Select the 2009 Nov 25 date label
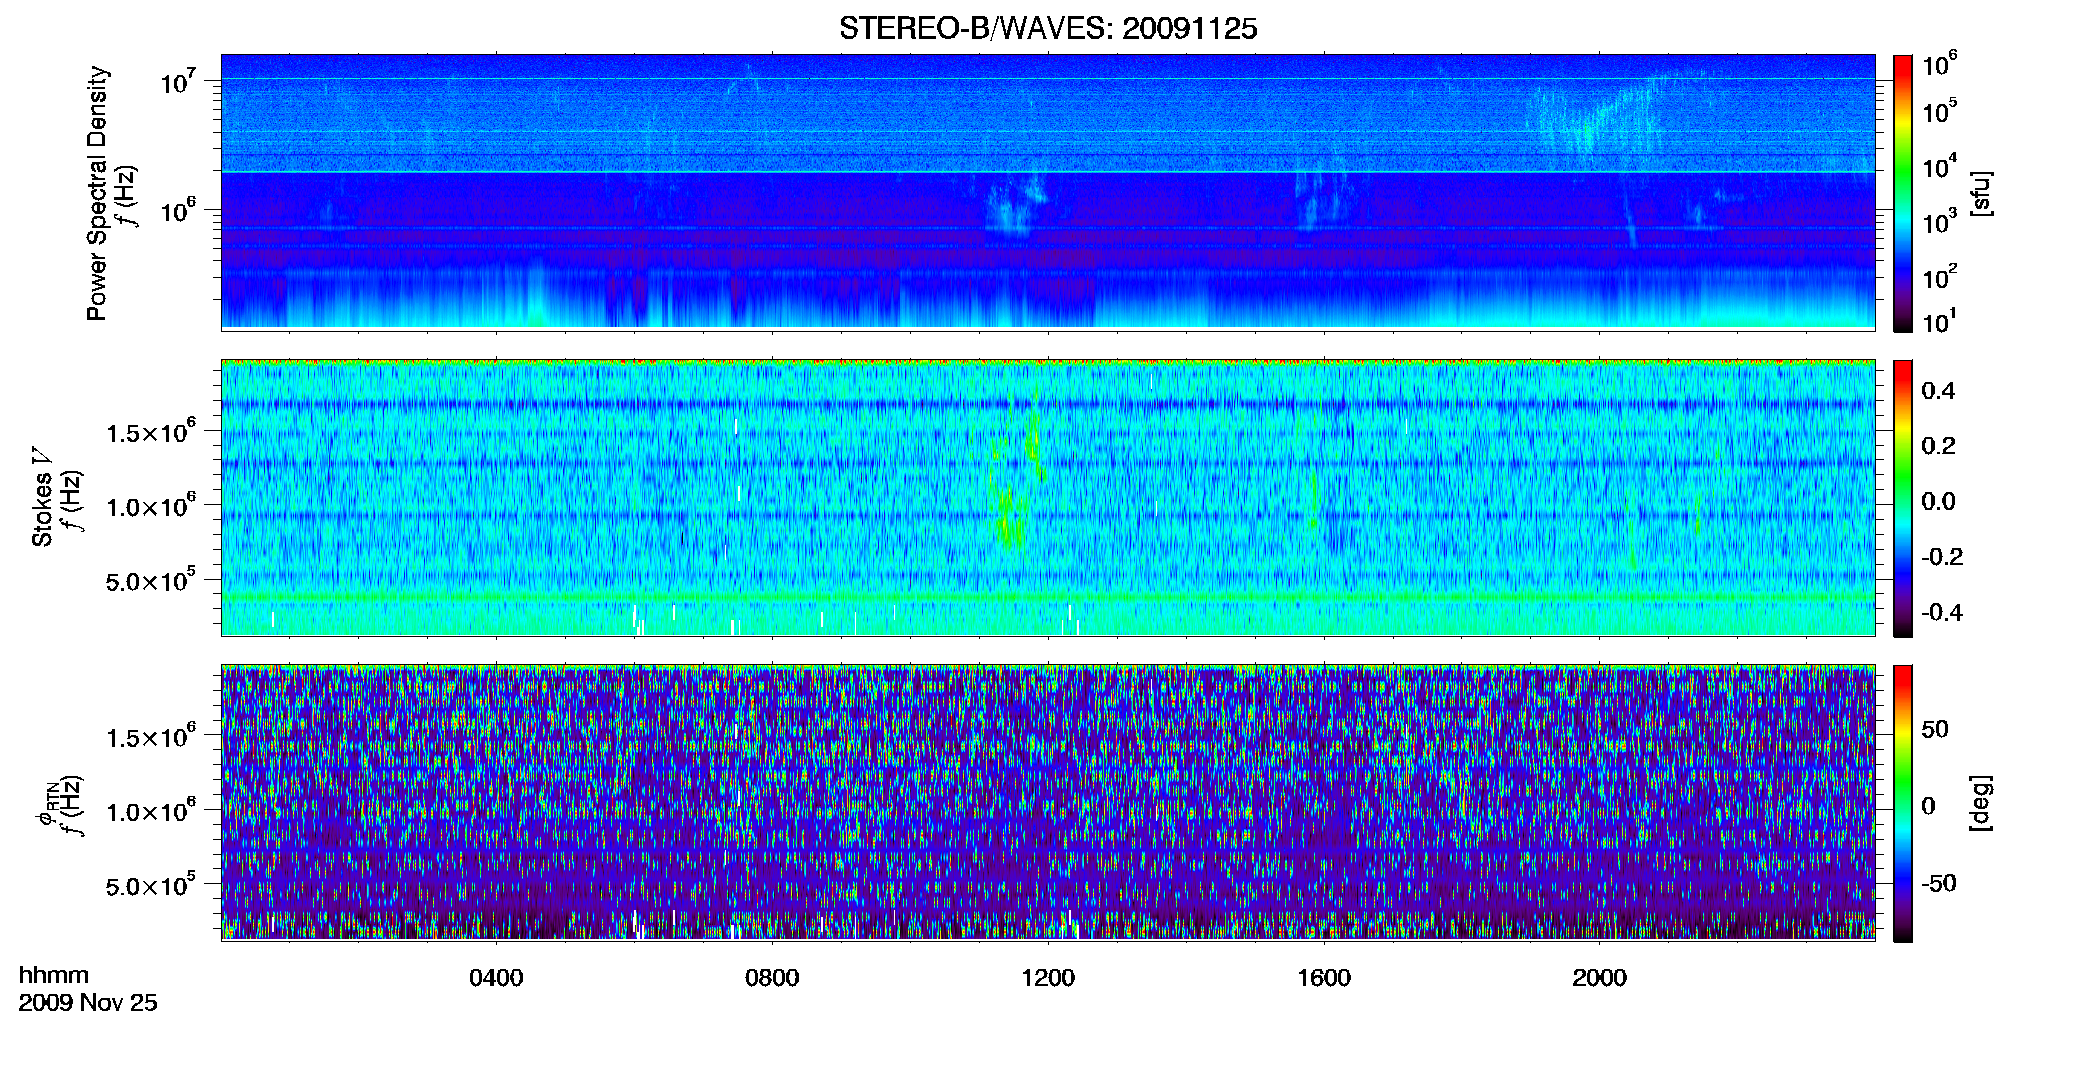2096x1080 pixels. [88, 1003]
